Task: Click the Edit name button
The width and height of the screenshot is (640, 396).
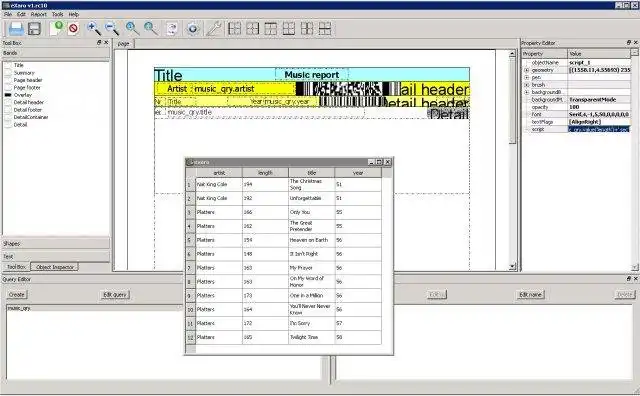Action: (x=530, y=294)
